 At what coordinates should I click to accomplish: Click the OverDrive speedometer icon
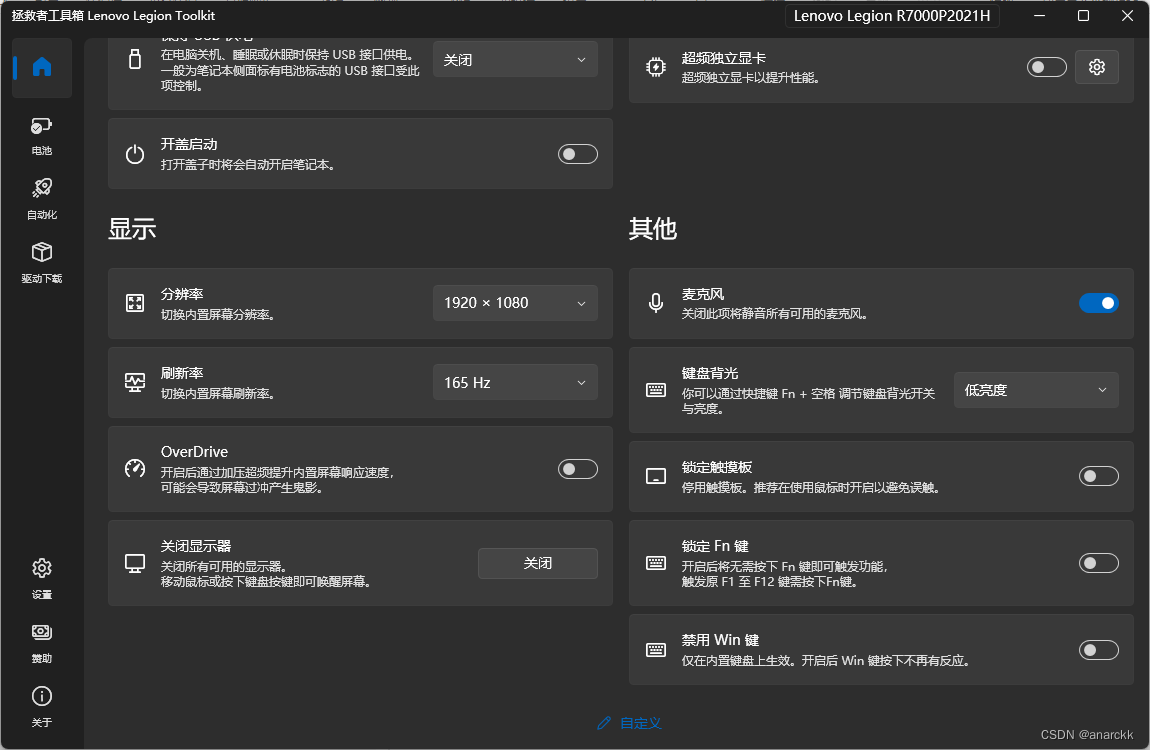pos(135,468)
